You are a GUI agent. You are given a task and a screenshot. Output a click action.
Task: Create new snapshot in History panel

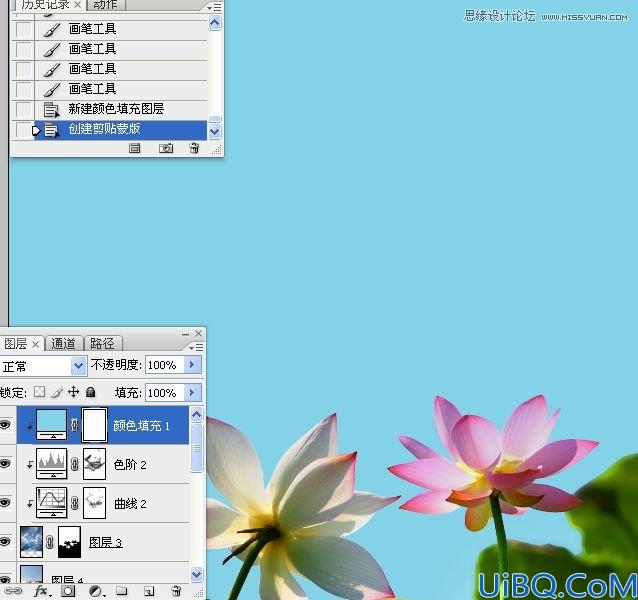coord(166,148)
